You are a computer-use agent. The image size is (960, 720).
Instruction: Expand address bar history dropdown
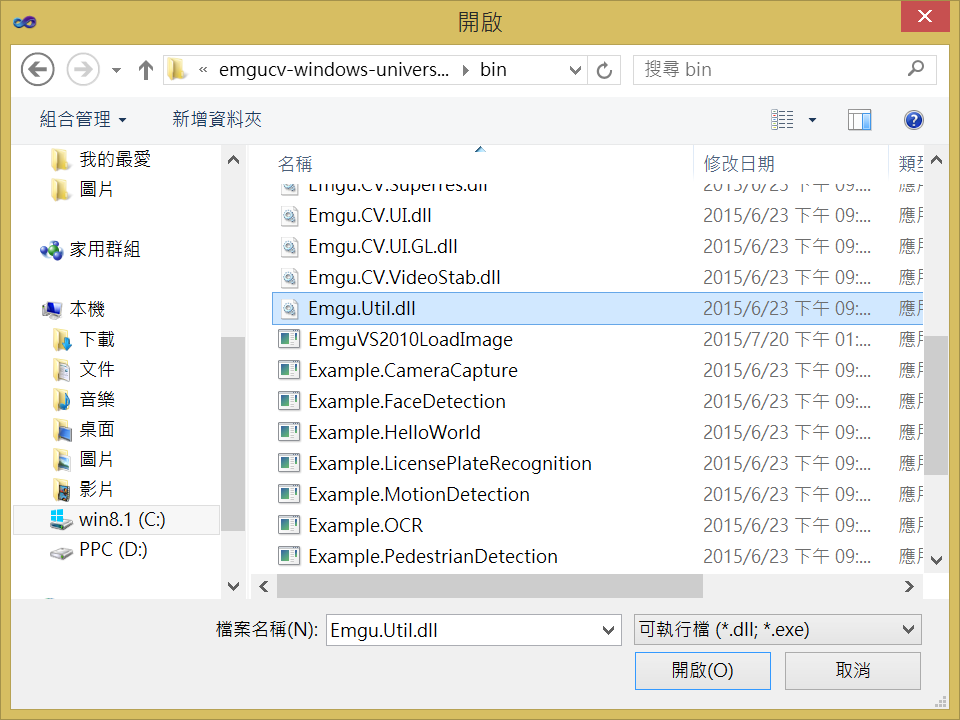pyautogui.click(x=575, y=70)
